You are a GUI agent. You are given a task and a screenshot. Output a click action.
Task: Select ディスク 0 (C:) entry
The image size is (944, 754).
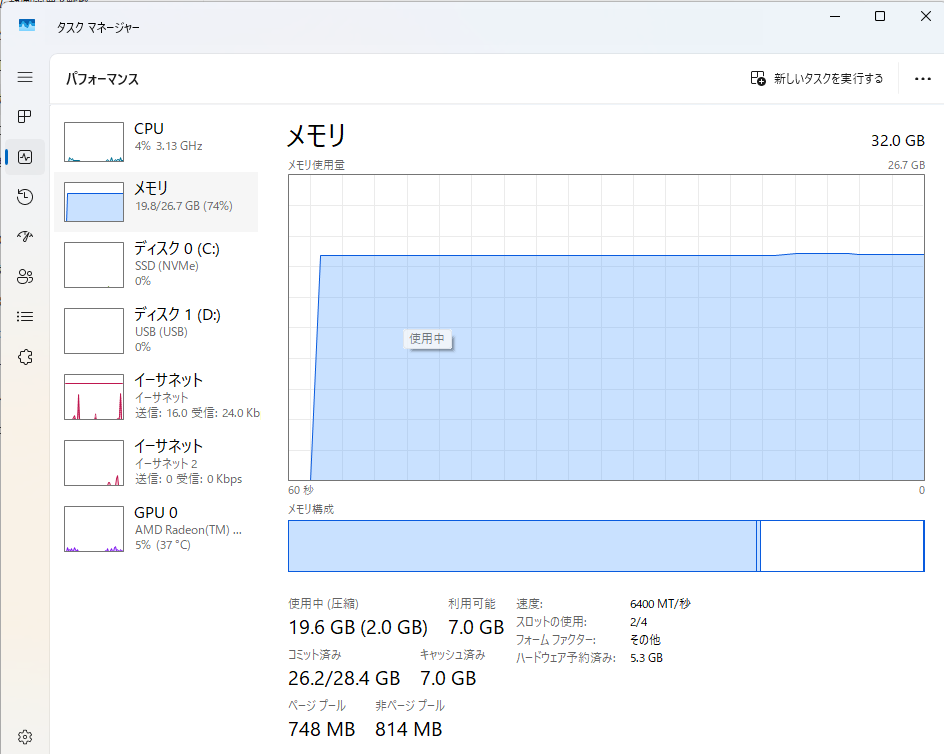tap(156, 265)
